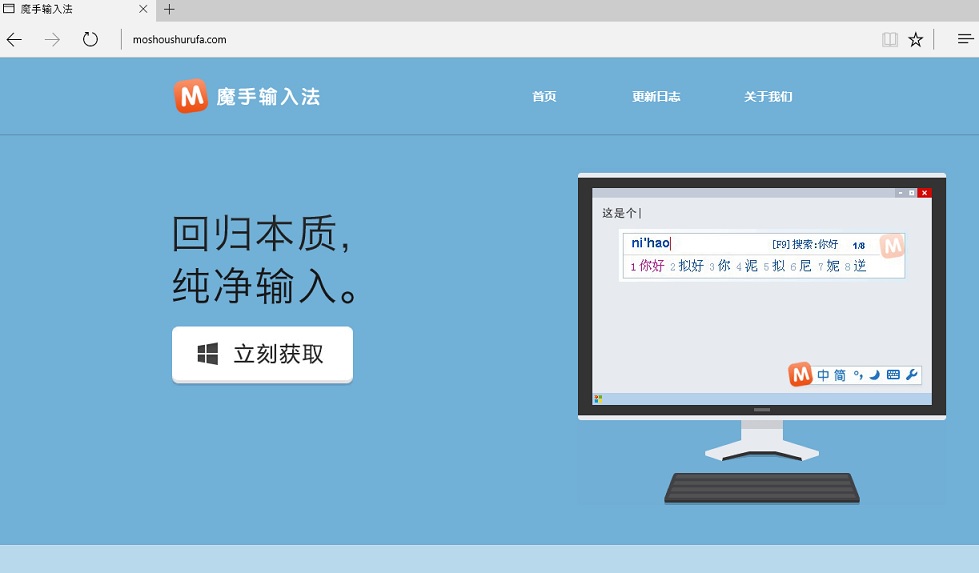Select candidate 6 尼 in the IME window
The image size is (979, 573).
pos(801,266)
